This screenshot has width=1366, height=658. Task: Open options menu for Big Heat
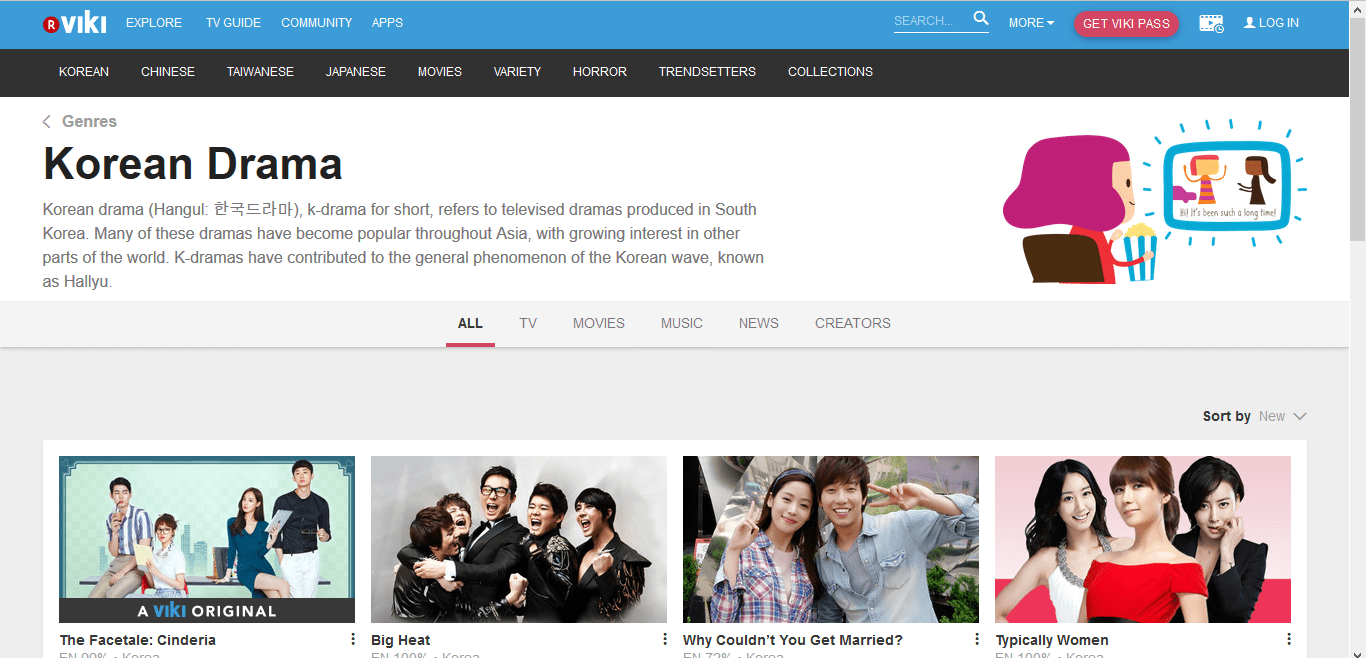665,639
